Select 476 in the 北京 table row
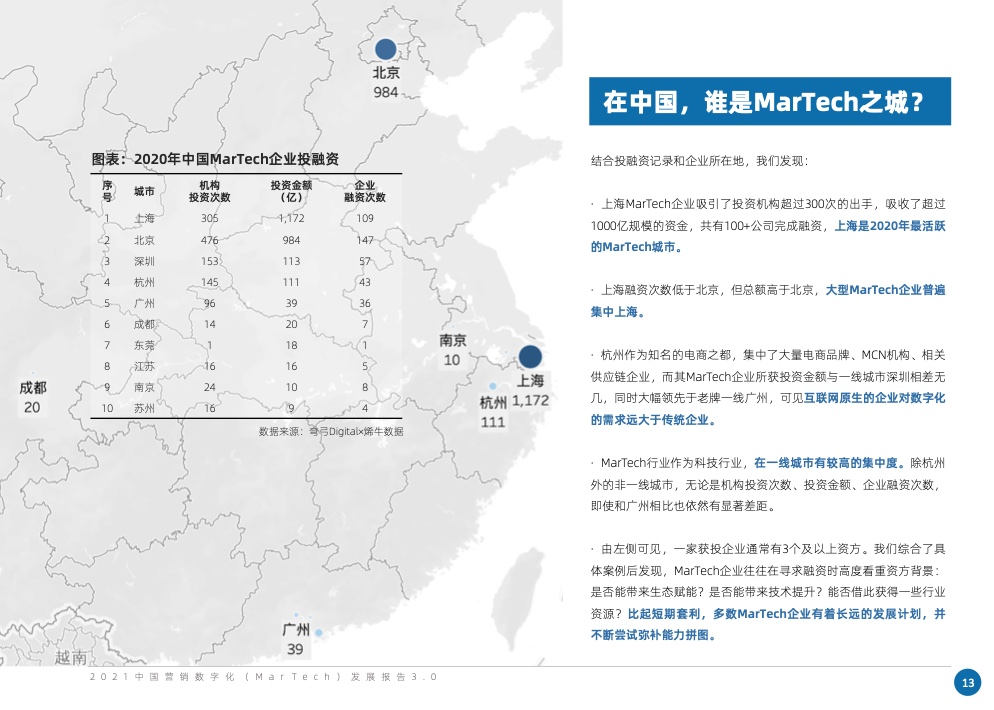The width and height of the screenshot is (994, 710). [x=209, y=240]
